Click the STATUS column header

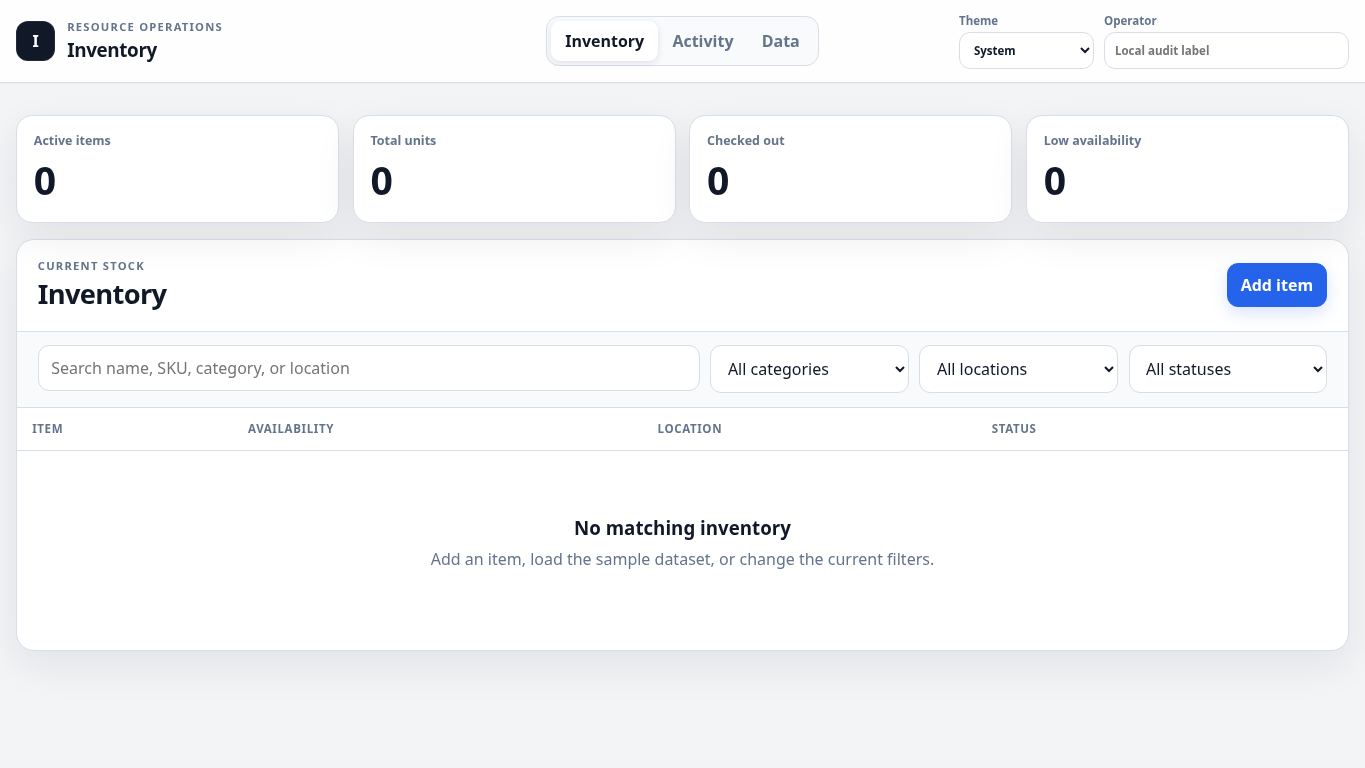point(1014,429)
